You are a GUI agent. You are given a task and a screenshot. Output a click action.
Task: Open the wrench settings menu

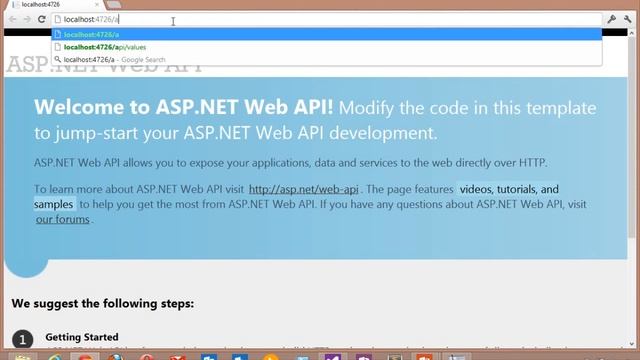(627, 19)
